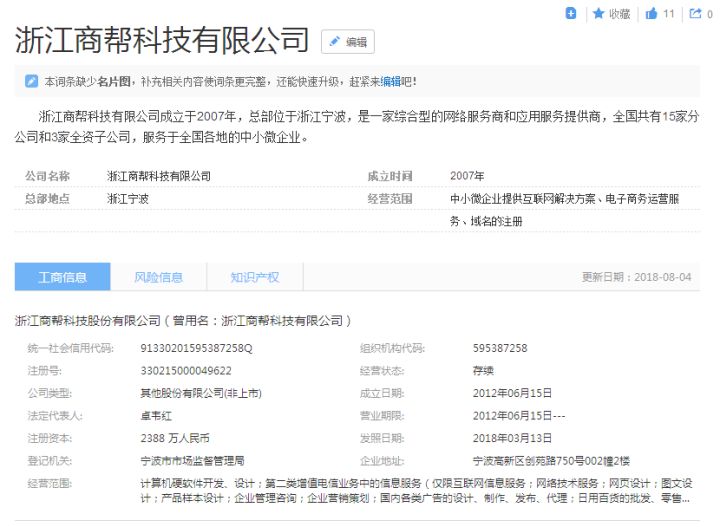This screenshot has width=720, height=527.
Task: Click the share count number 0
Action: pos(709,14)
